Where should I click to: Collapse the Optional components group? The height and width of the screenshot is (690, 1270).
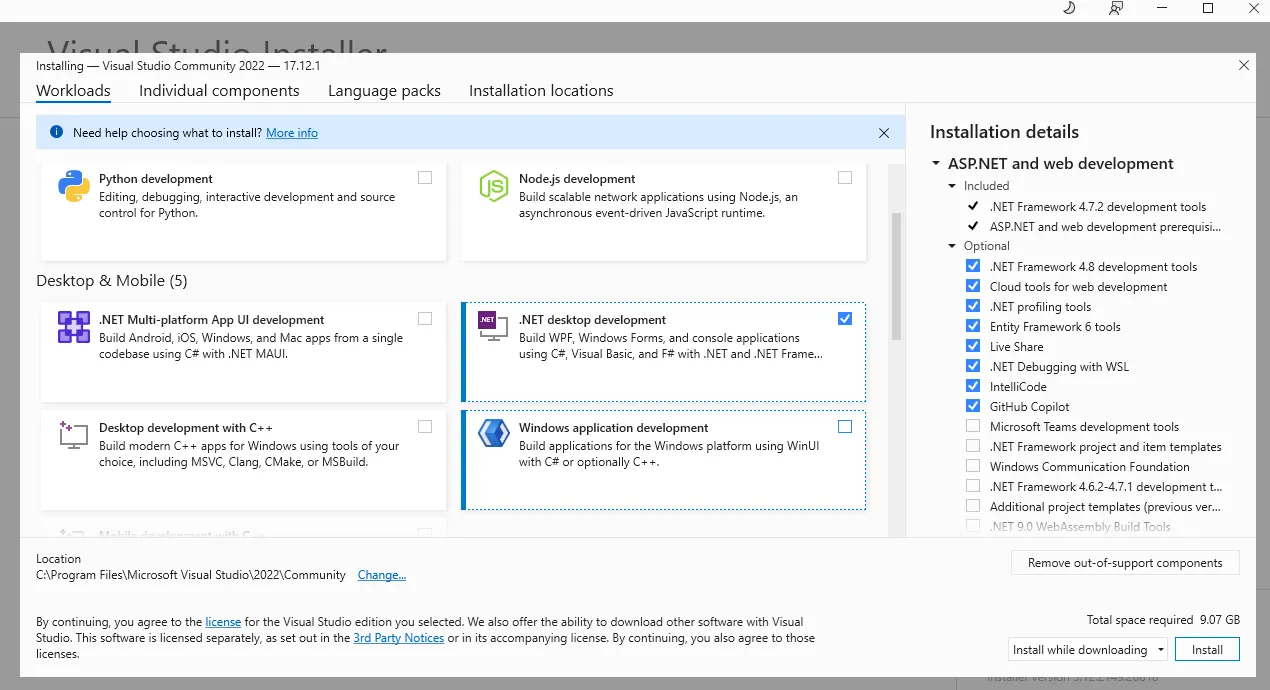tap(953, 246)
